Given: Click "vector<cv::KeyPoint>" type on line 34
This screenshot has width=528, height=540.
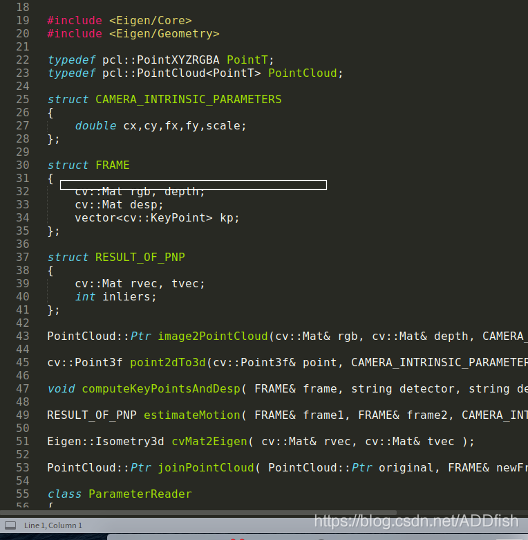Looking at the screenshot, I should (x=144, y=218).
